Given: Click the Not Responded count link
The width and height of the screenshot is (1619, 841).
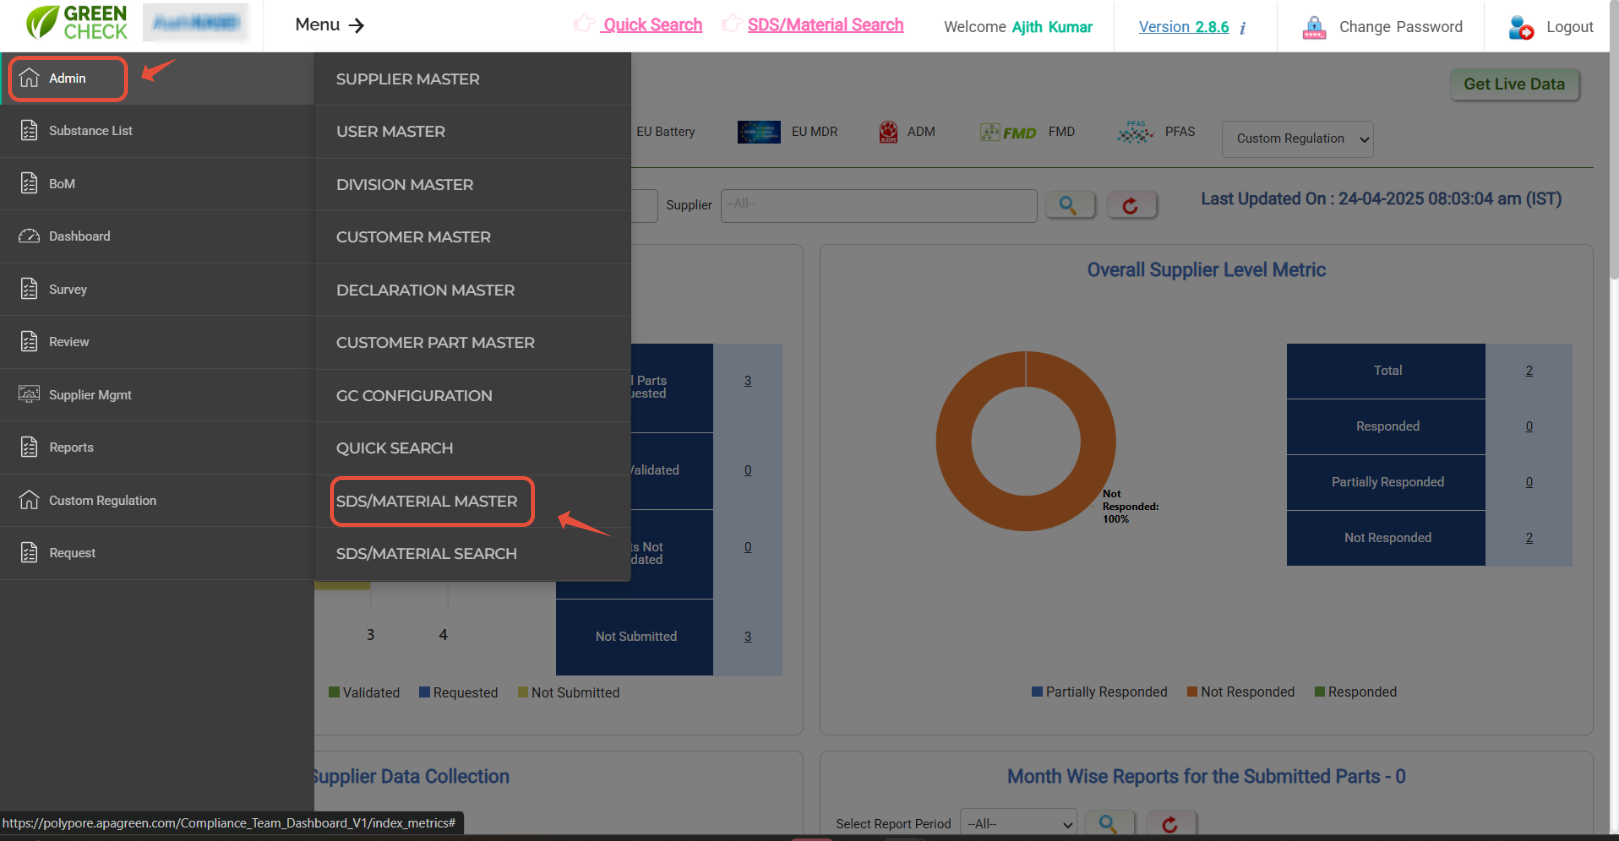Looking at the screenshot, I should click(1529, 538).
